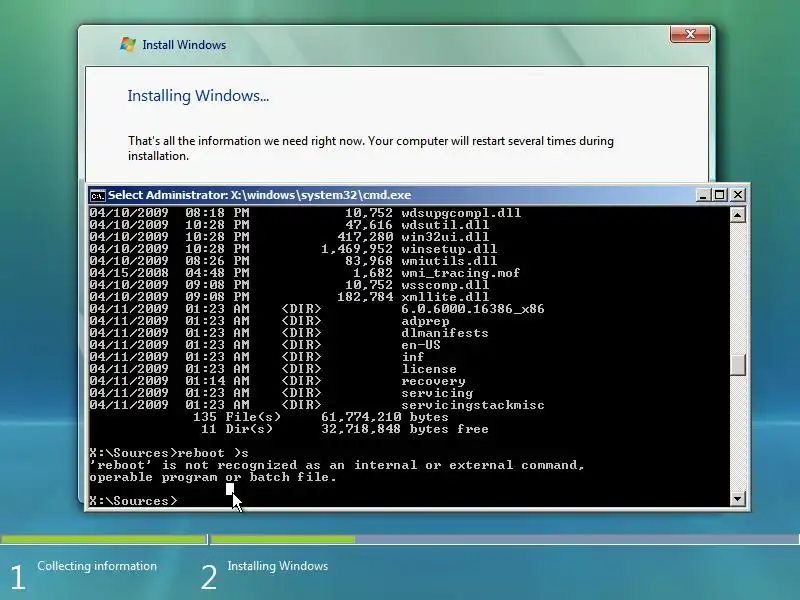
Task: Click the Installing Windows step 2 label
Action: [x=278, y=566]
